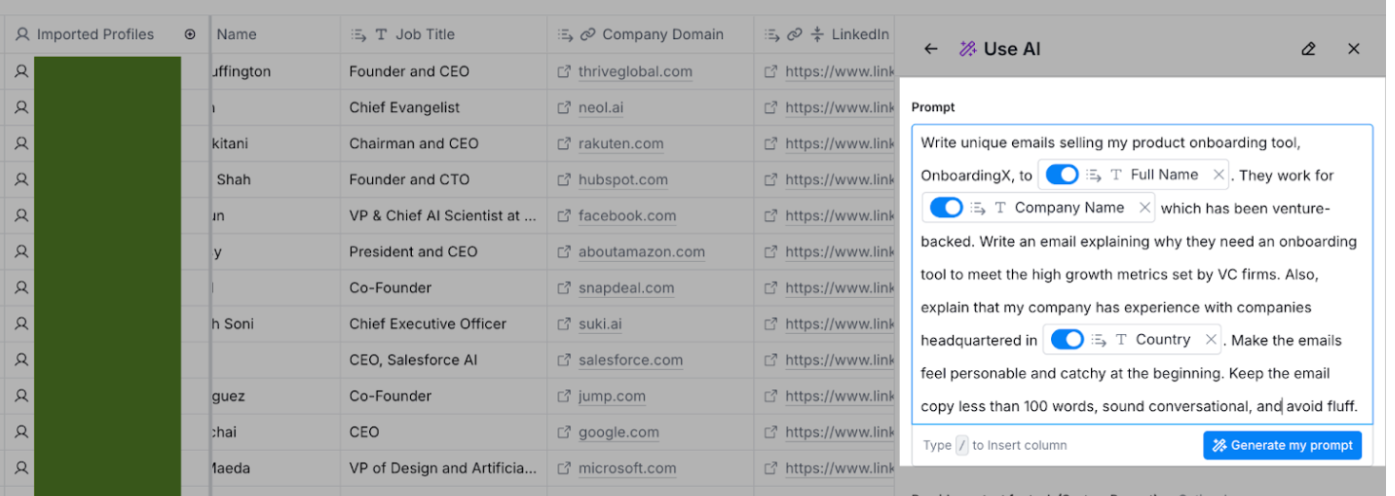Open the facebook.com link
1395x496 pixels.
coord(627,216)
